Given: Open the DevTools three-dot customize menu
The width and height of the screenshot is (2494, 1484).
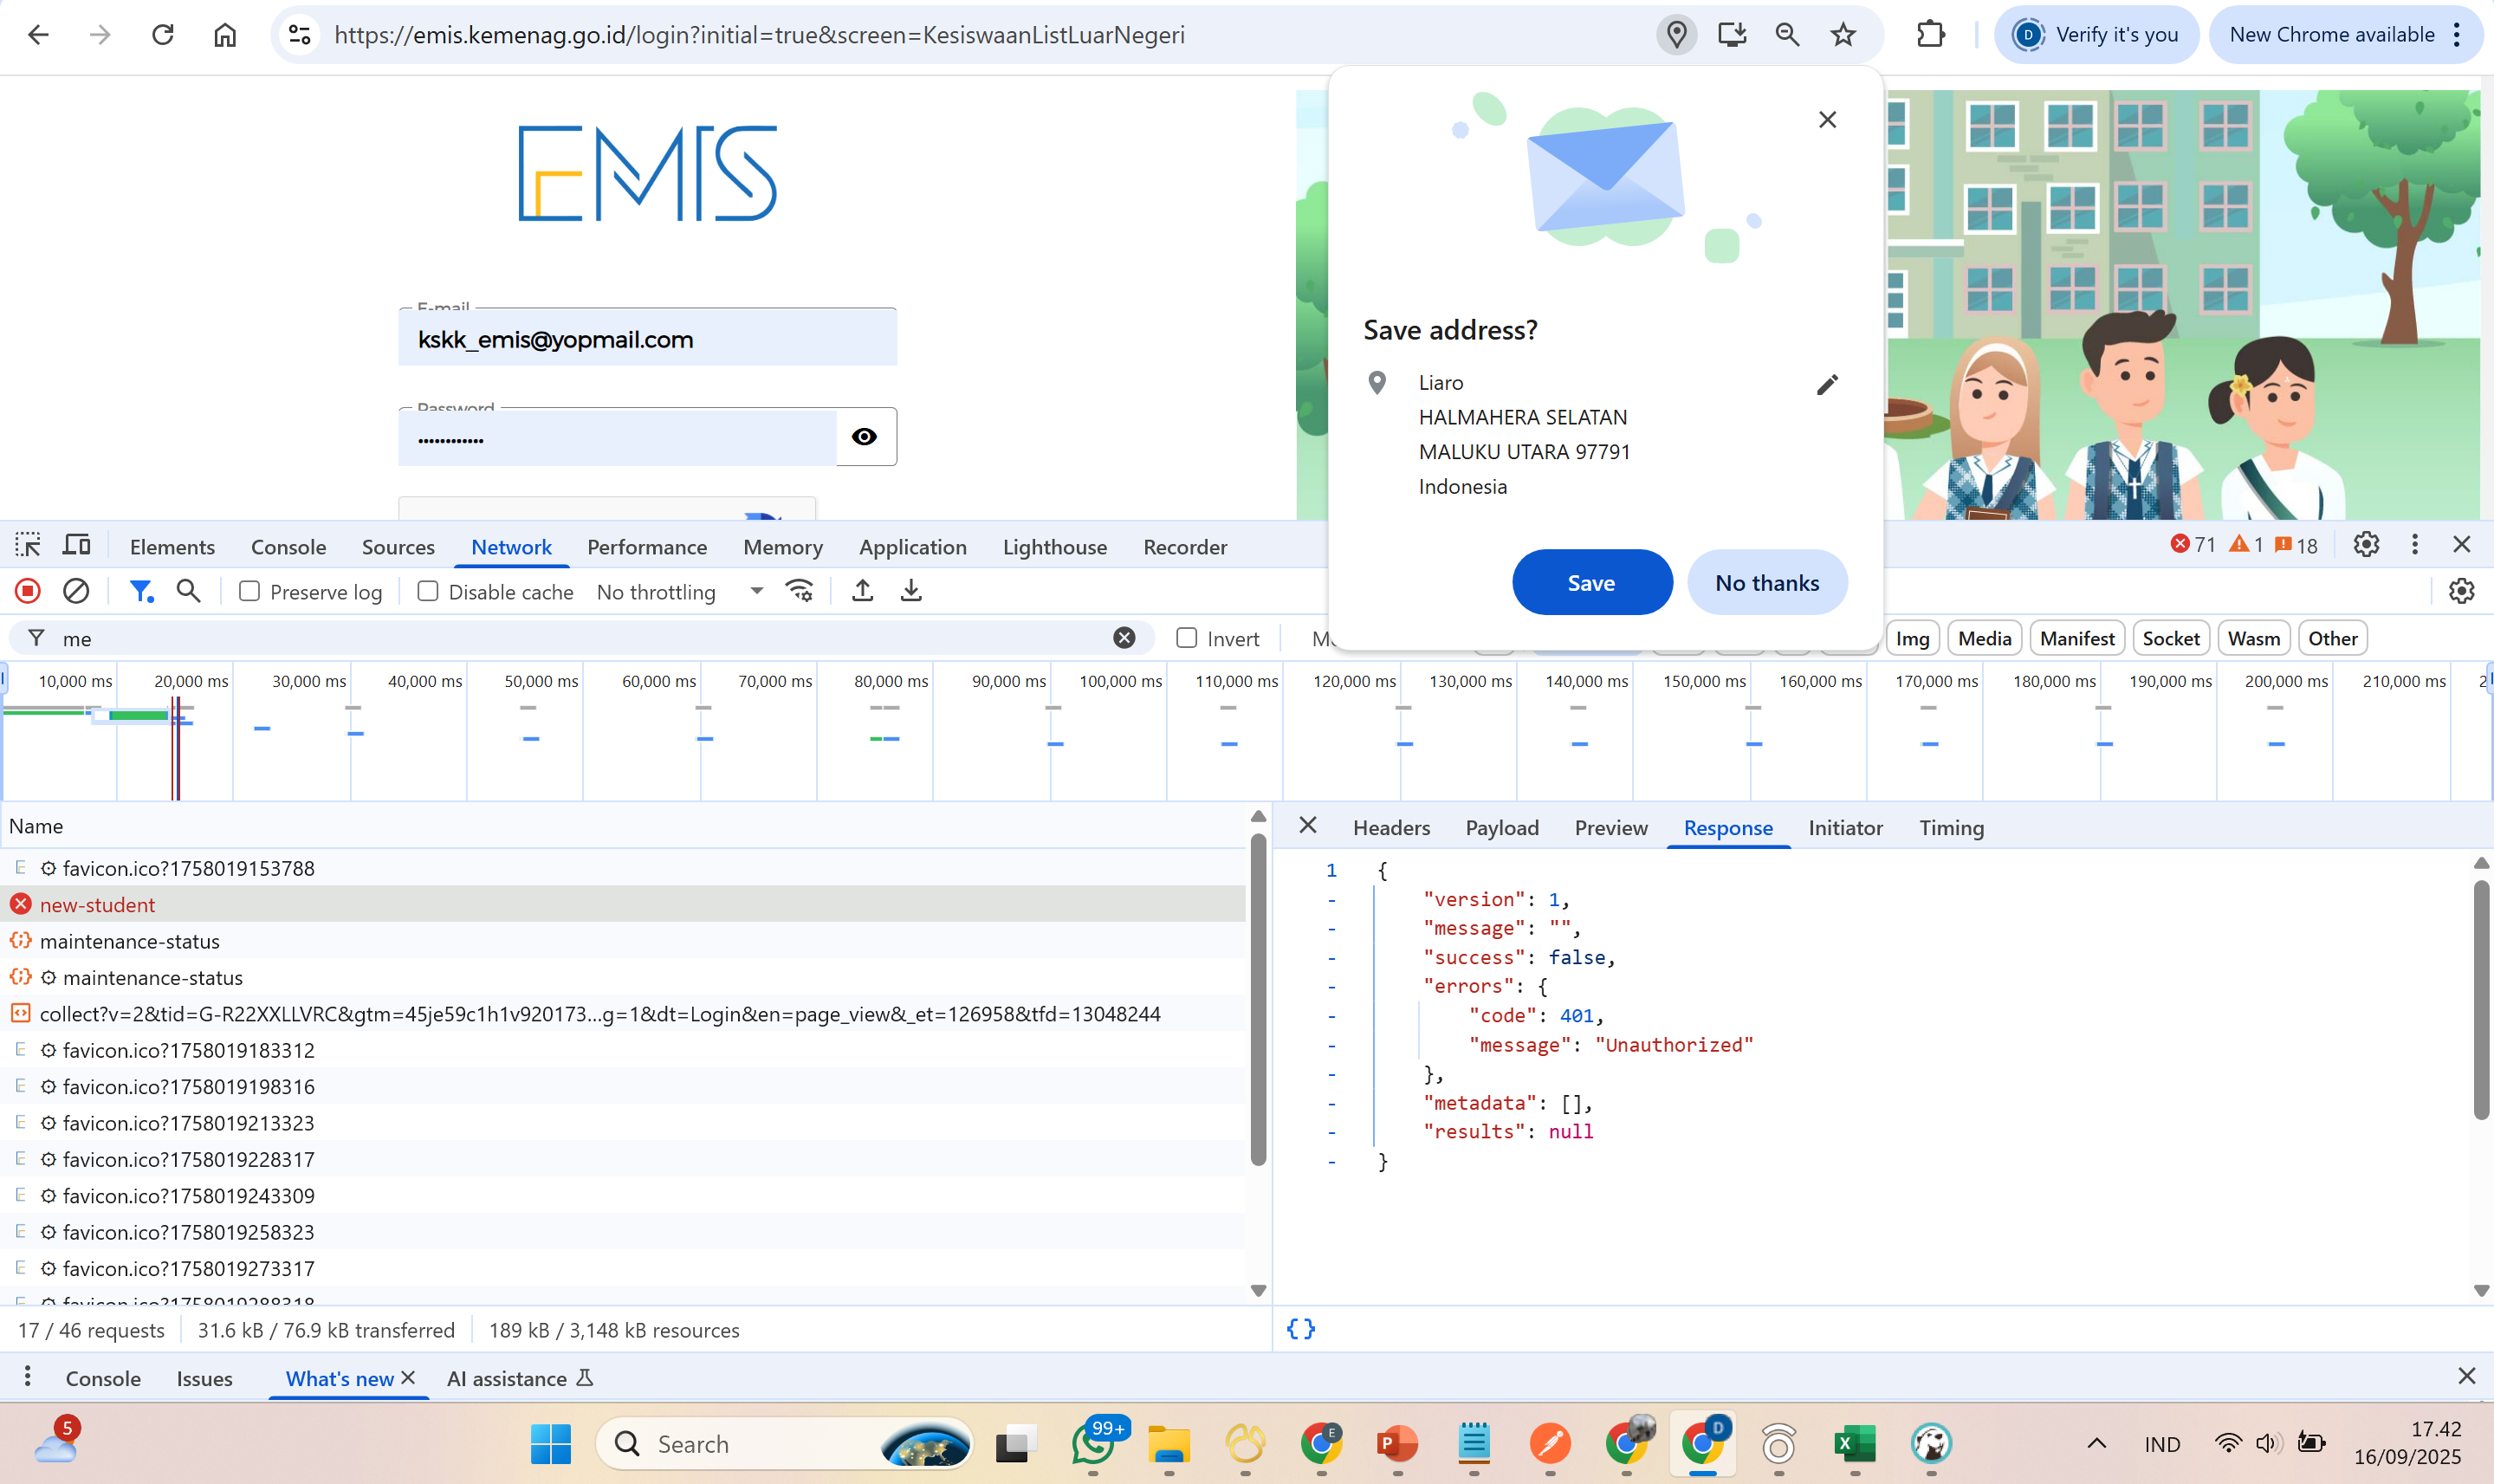Looking at the screenshot, I should [x=2415, y=545].
